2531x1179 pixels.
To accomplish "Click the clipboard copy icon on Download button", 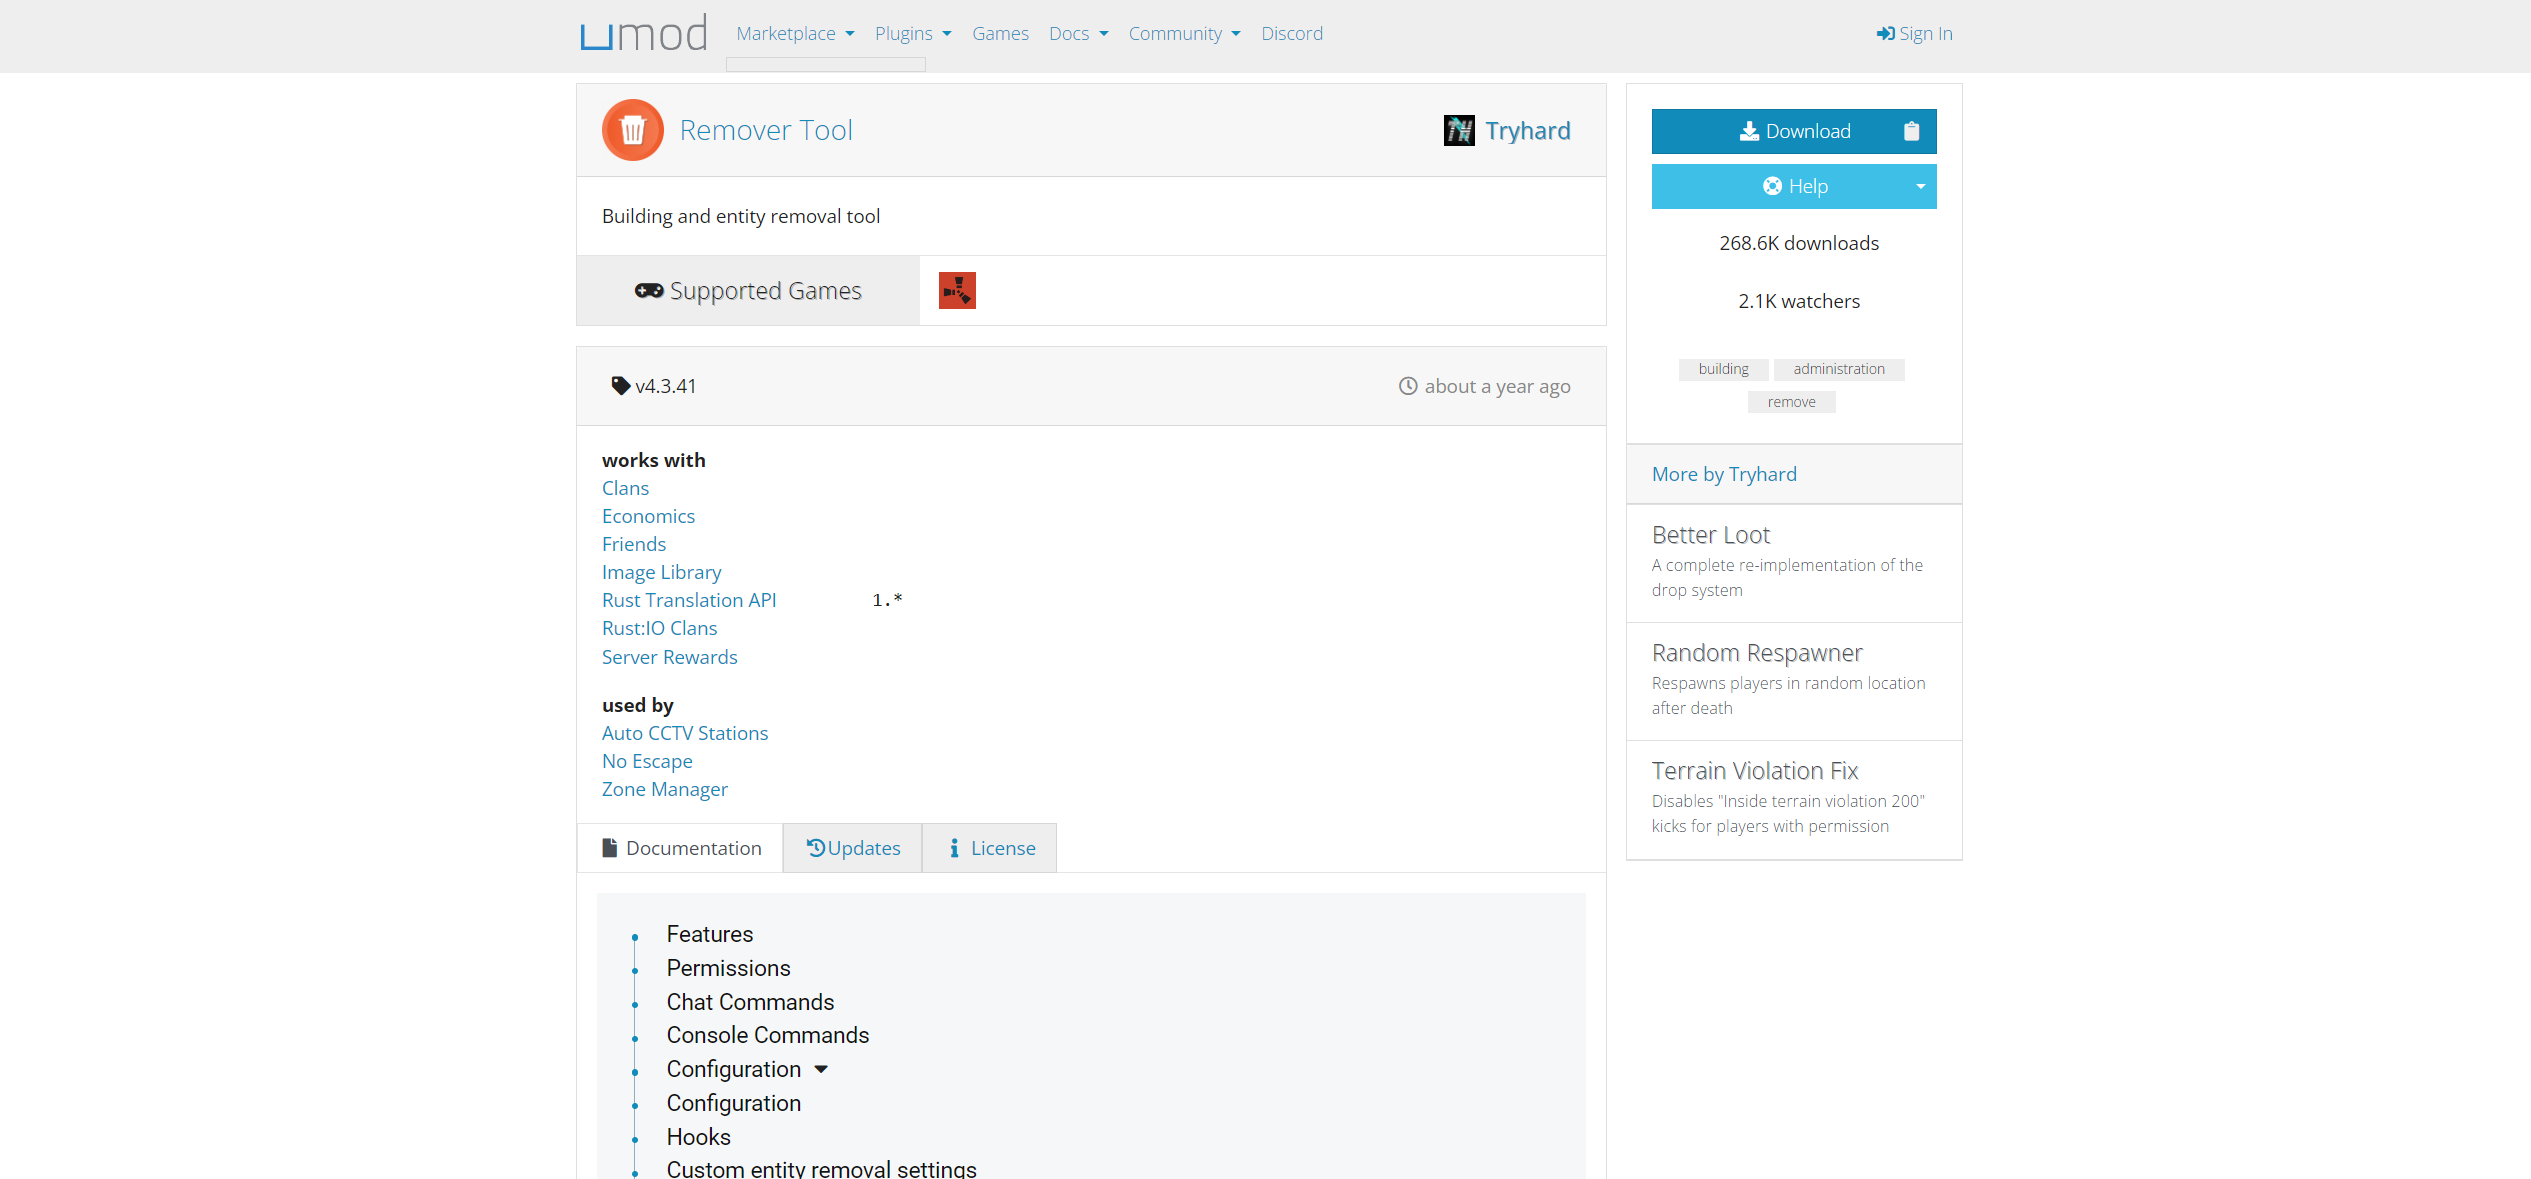I will pos(1911,131).
